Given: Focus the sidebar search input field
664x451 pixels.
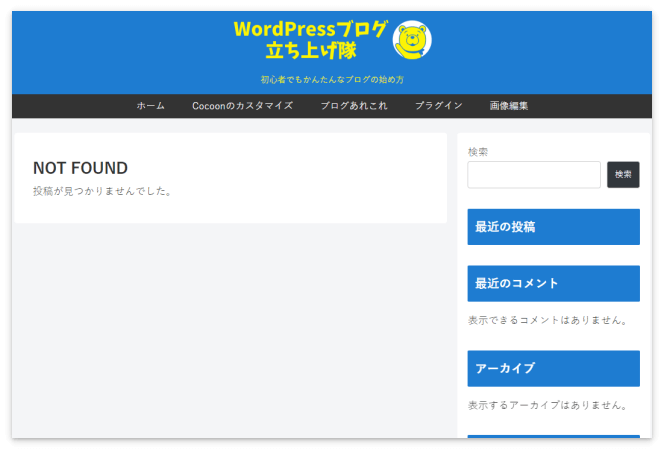Looking at the screenshot, I should click(x=534, y=174).
